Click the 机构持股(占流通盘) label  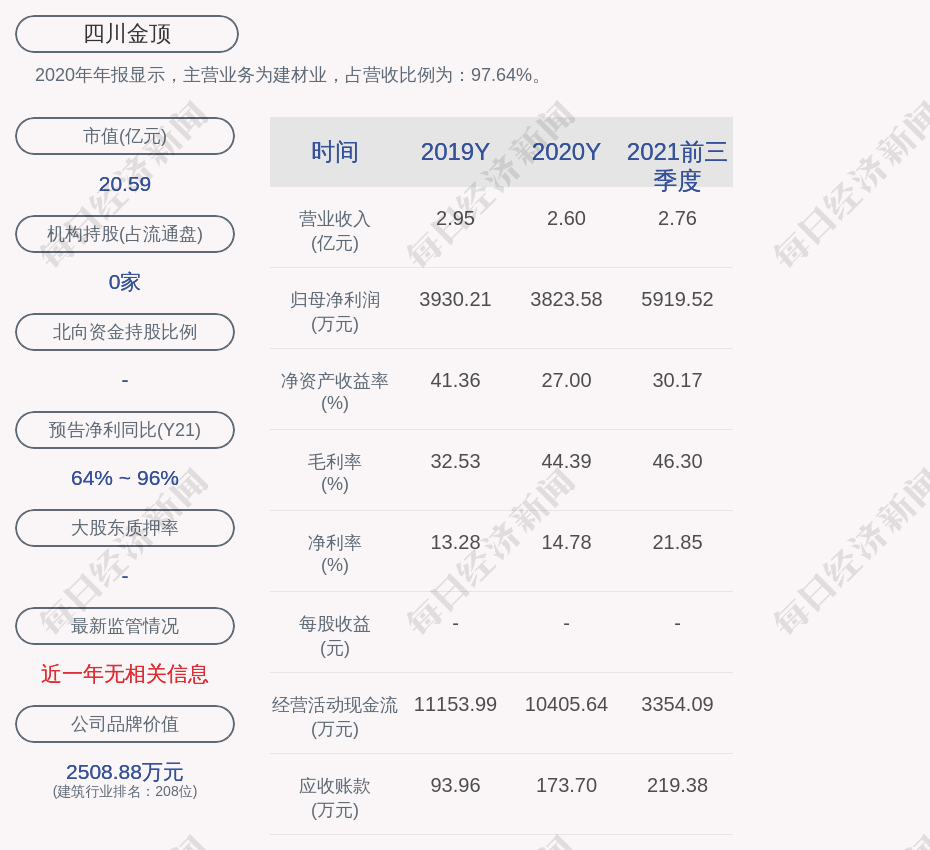click(125, 234)
